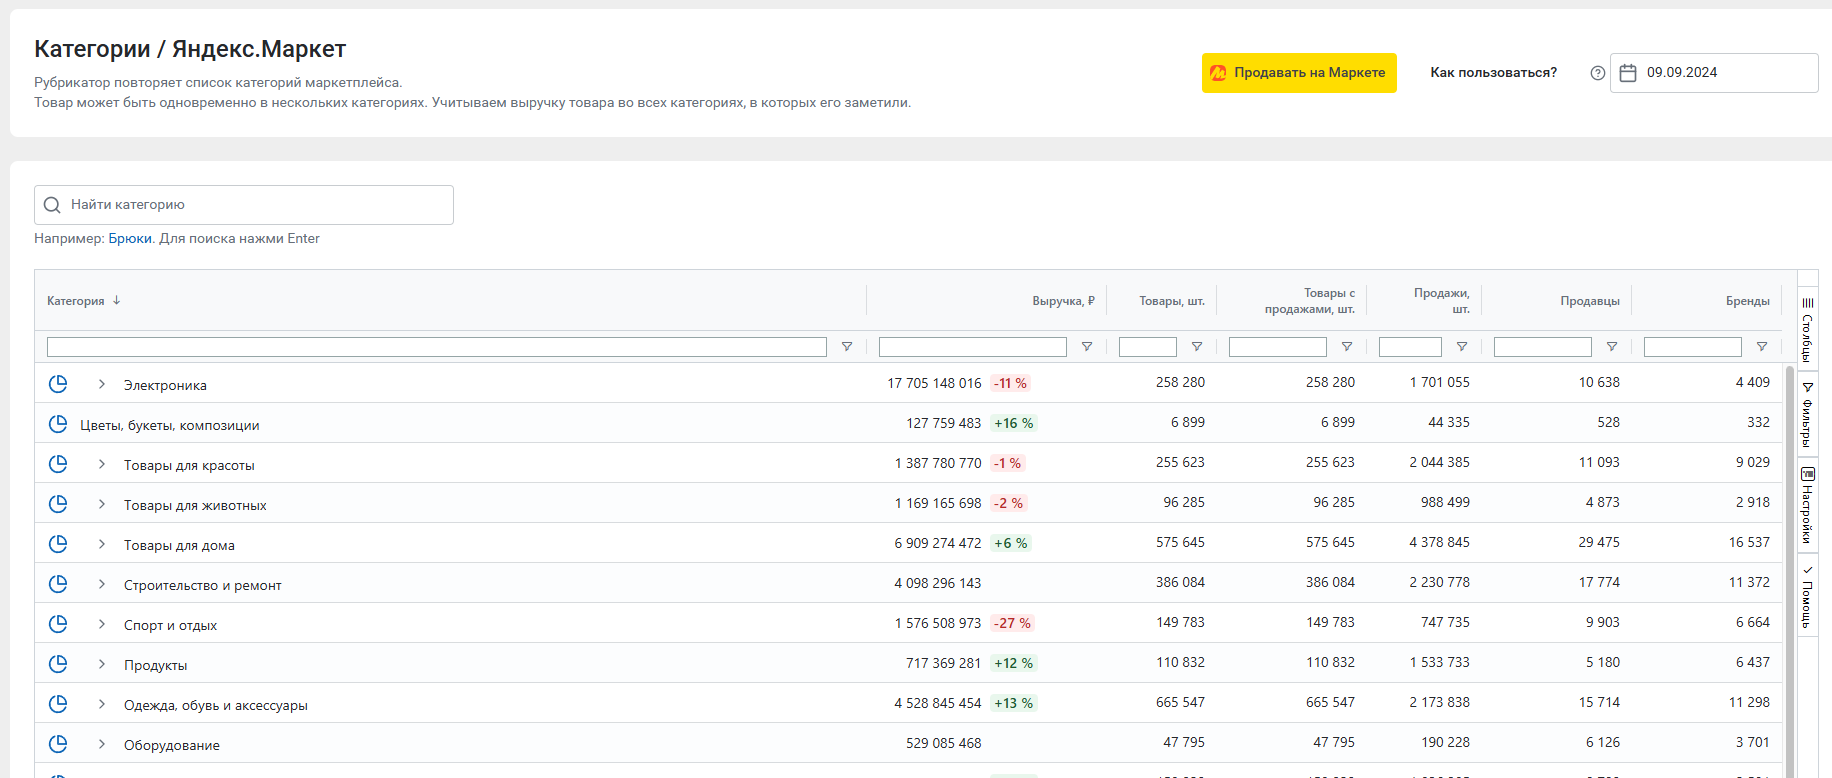Click filter funnel icon for Выручка column
Screen dimensions: 1832x778
coord(1087,347)
